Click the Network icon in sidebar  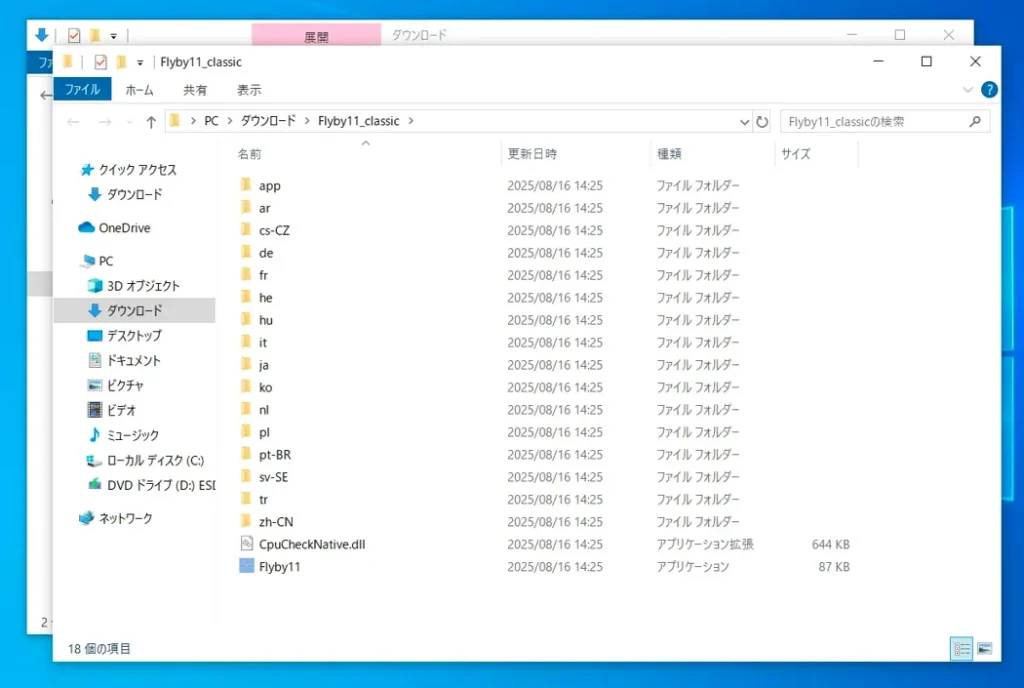86,518
